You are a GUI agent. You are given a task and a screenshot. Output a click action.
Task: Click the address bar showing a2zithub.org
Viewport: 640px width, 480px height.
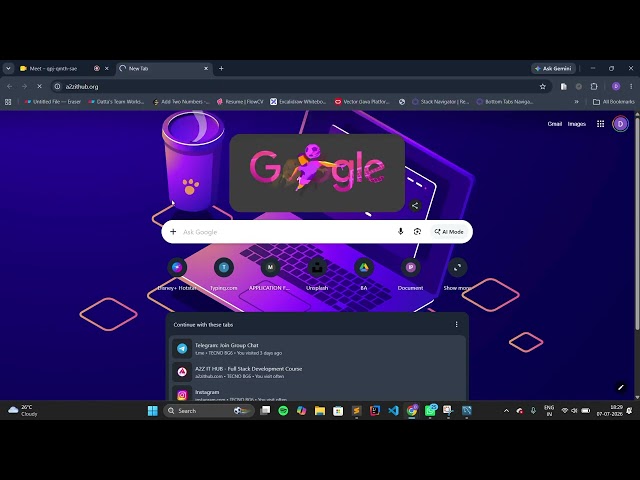coord(301,87)
